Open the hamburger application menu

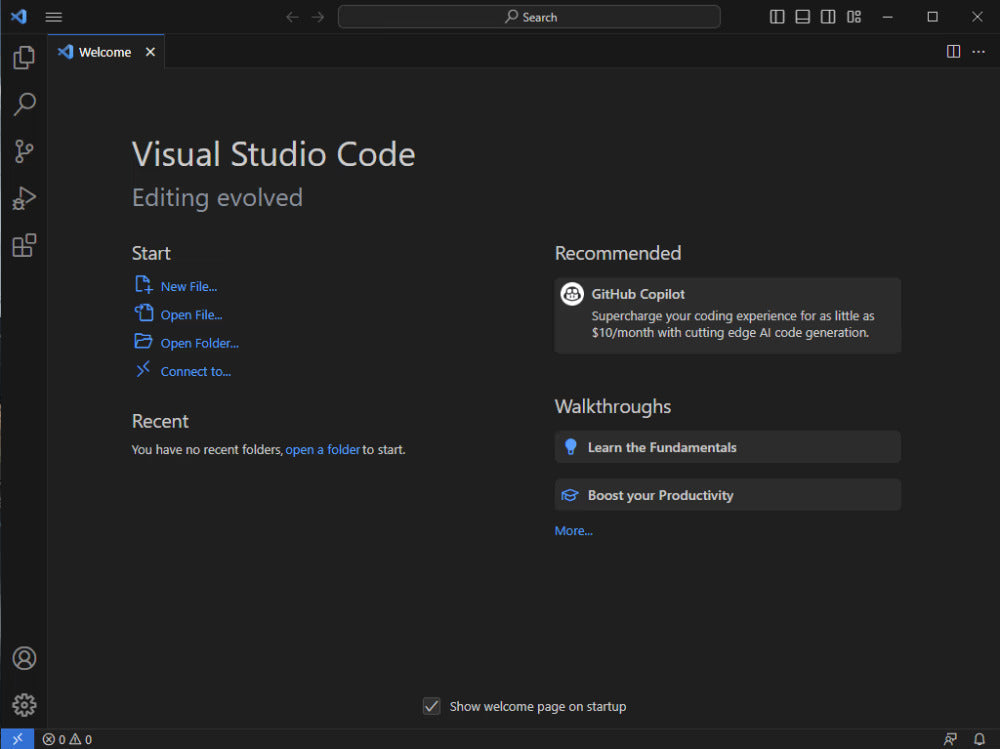point(53,16)
